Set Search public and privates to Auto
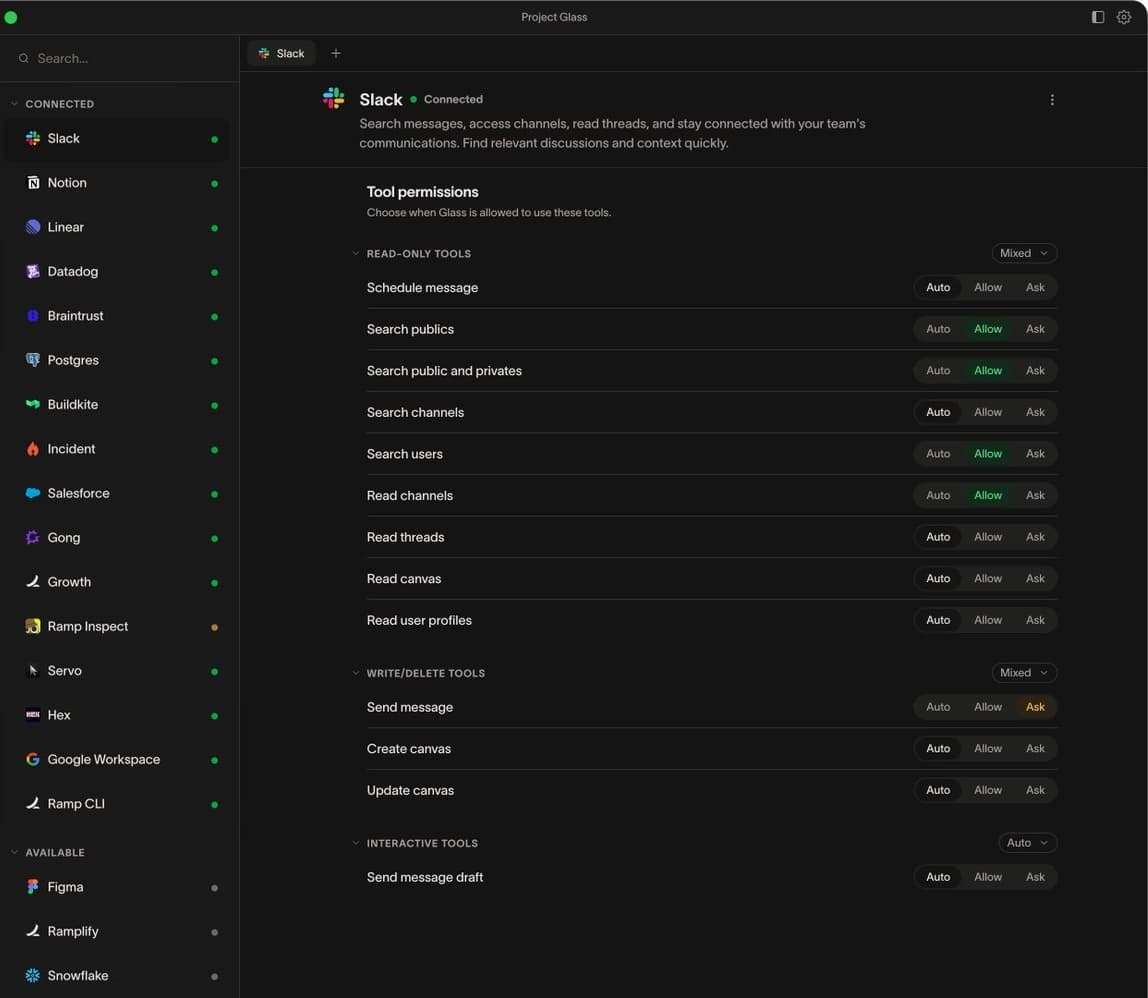 (938, 371)
